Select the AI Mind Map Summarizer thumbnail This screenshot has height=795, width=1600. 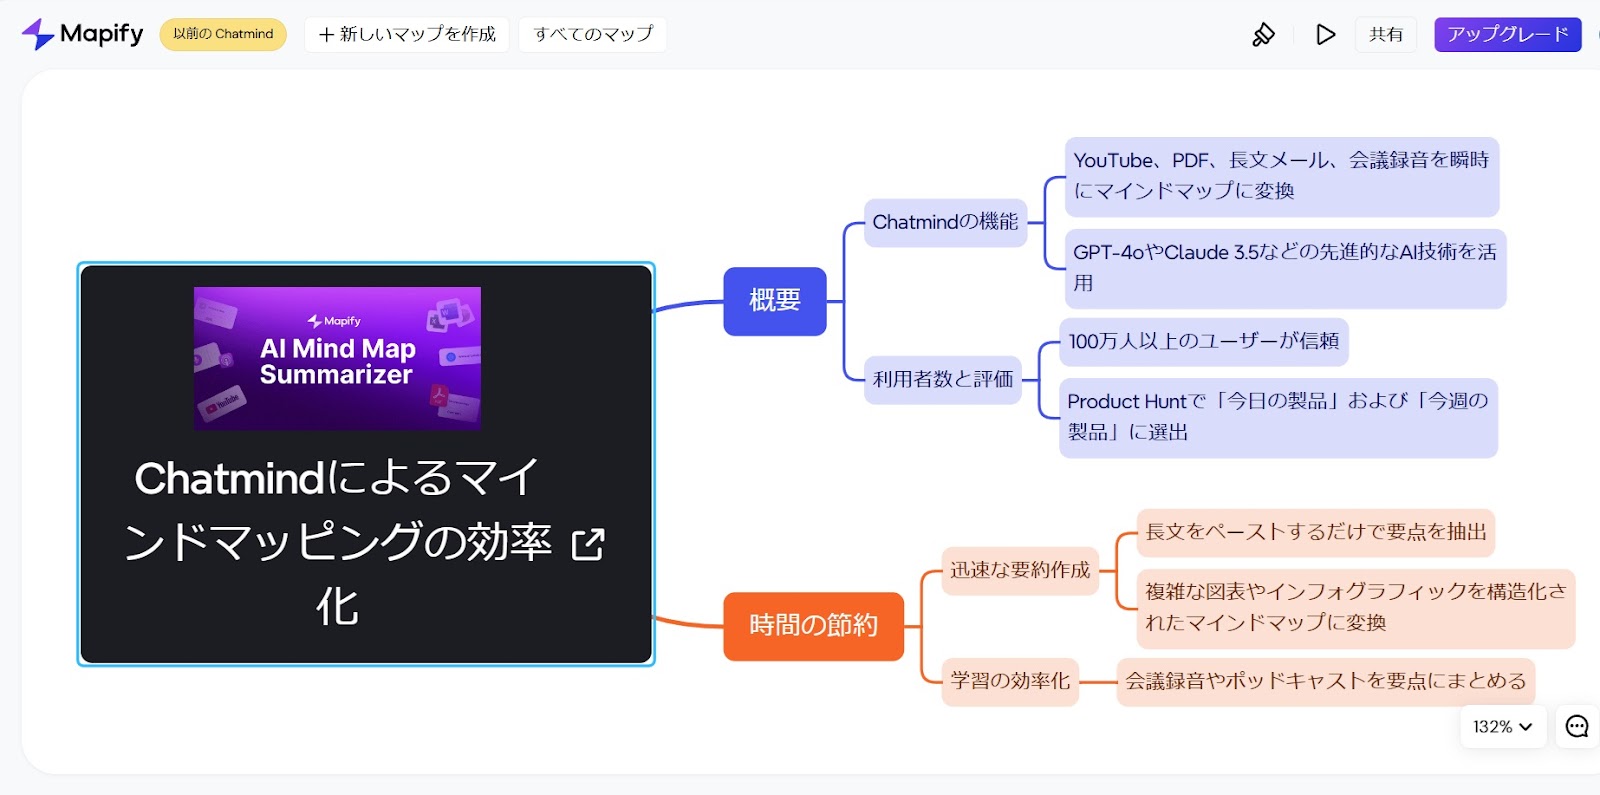click(x=337, y=358)
